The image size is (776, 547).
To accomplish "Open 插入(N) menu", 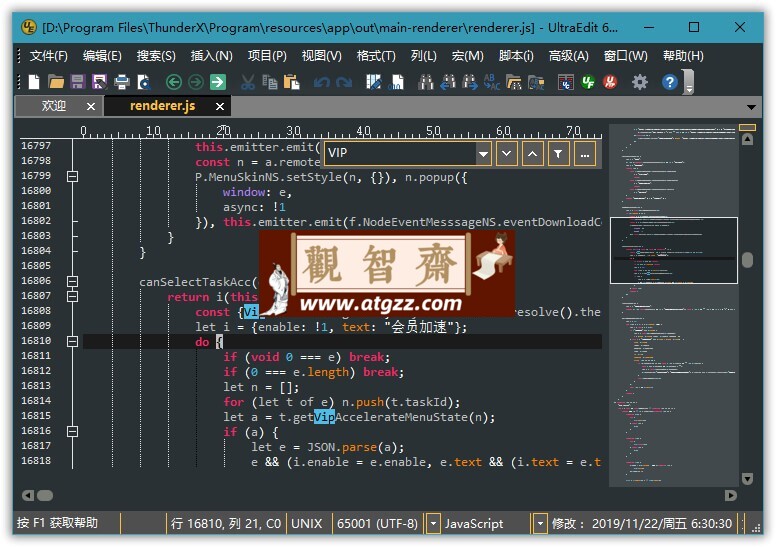I will [x=211, y=56].
